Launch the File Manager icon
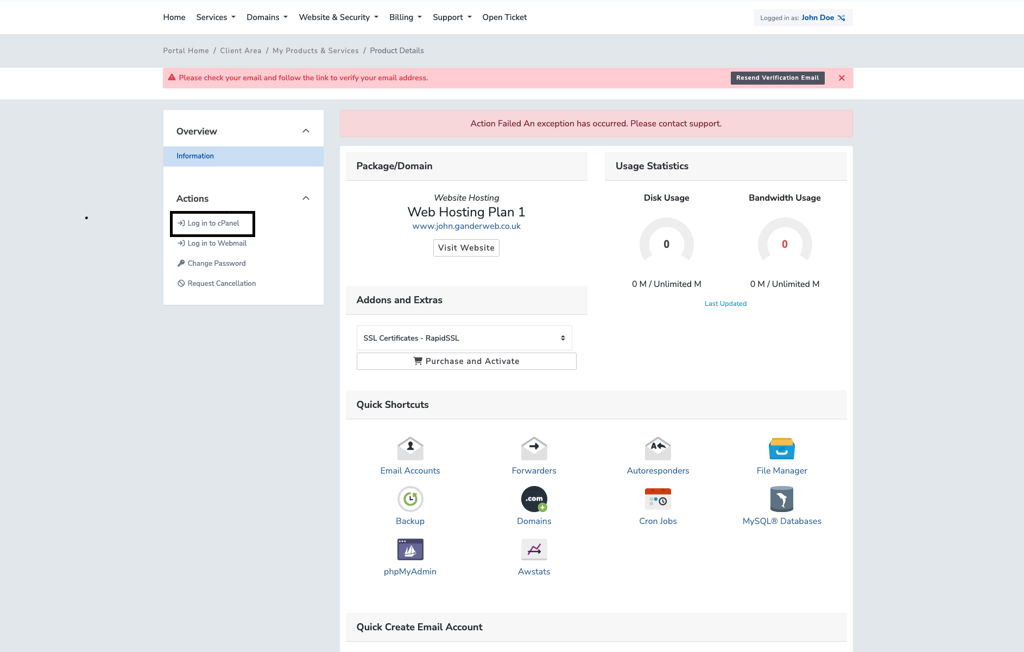The image size is (1024, 652). tap(782, 449)
